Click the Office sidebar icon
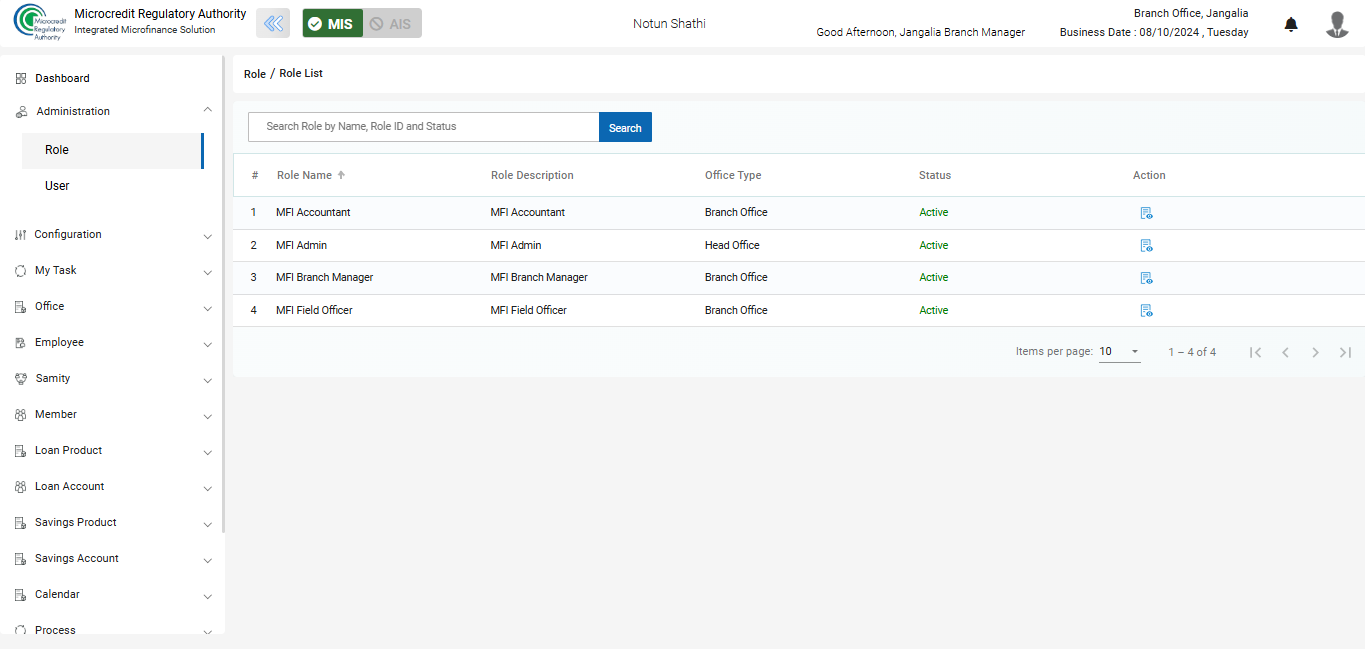 (x=21, y=307)
